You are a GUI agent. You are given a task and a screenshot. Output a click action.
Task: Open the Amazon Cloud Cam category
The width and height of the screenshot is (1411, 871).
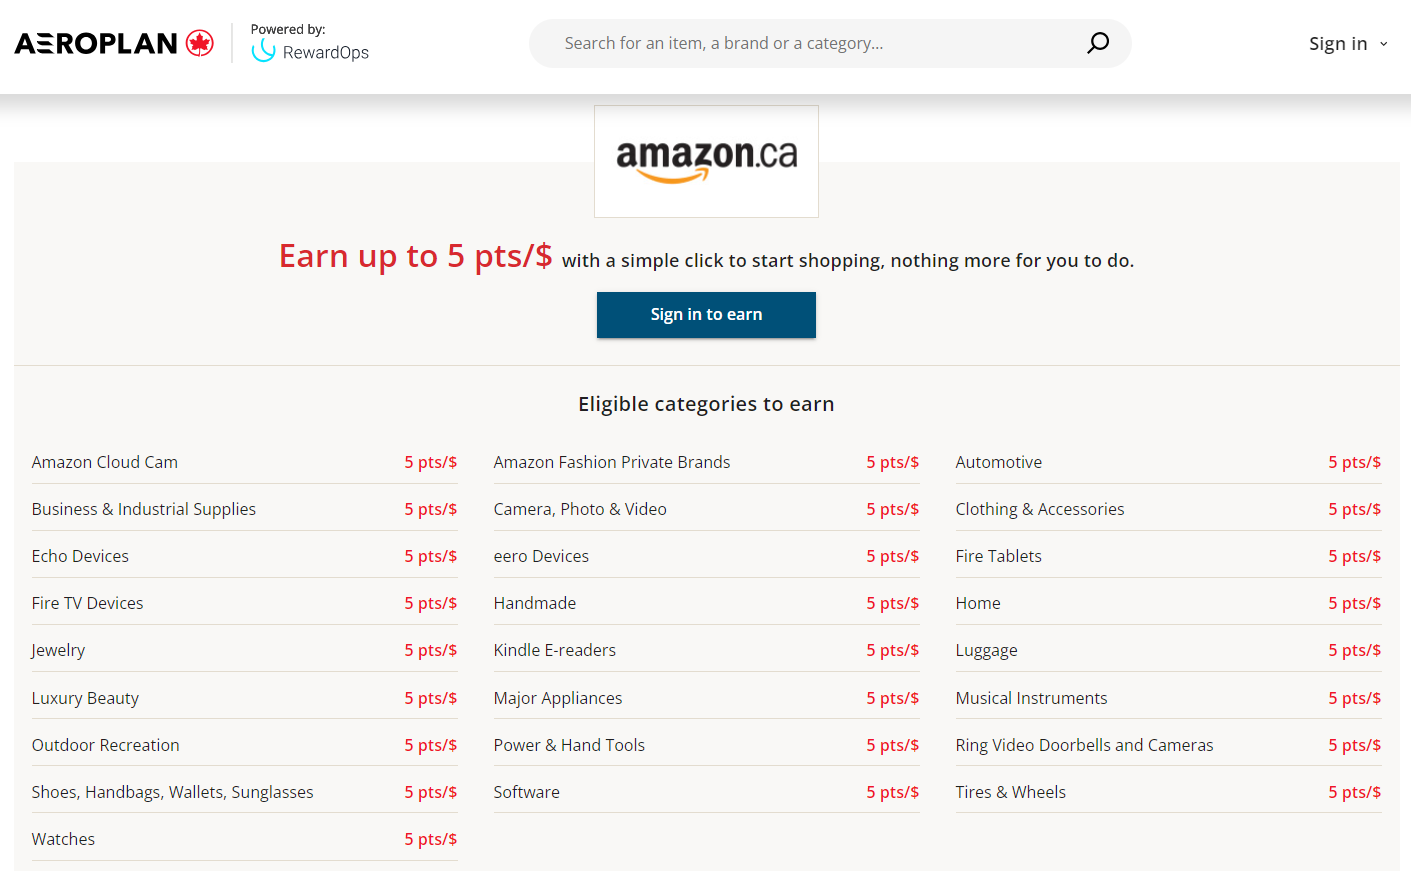[104, 462]
